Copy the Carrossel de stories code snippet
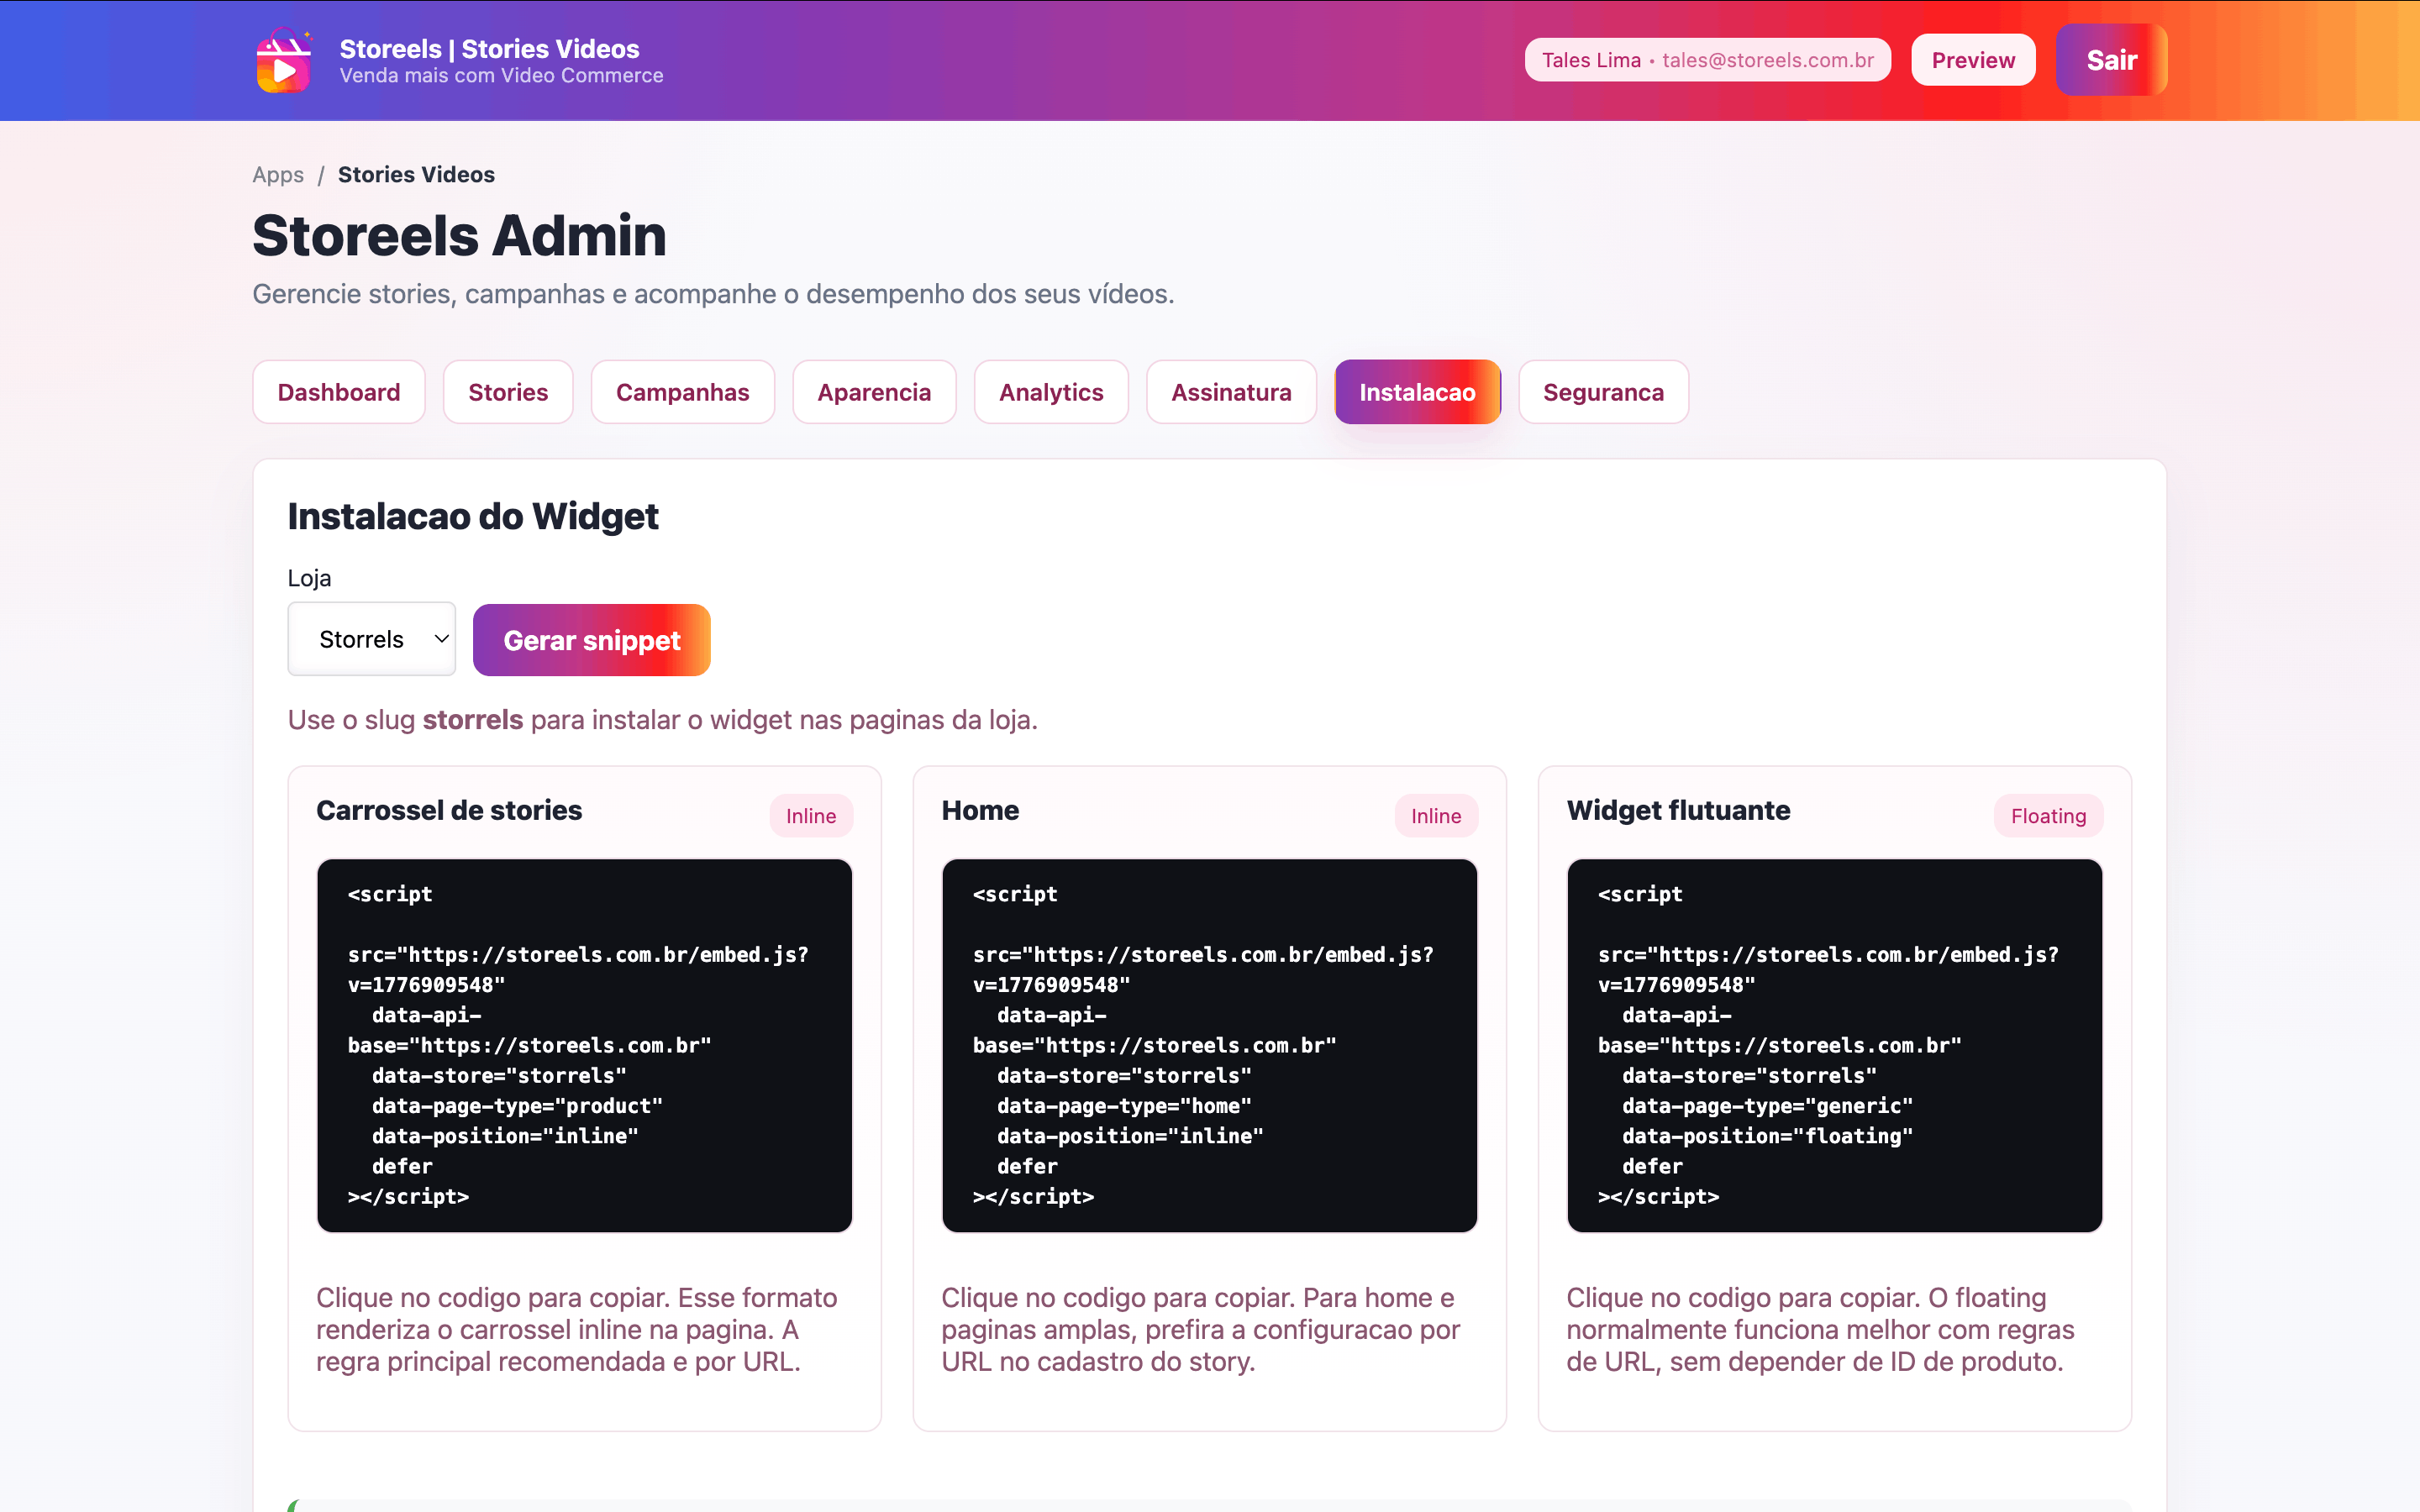This screenshot has height=1512, width=2420. (x=584, y=1045)
